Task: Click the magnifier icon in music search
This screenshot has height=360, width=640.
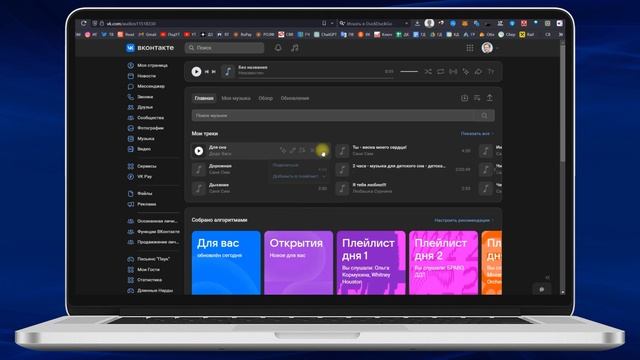Action: point(484,116)
